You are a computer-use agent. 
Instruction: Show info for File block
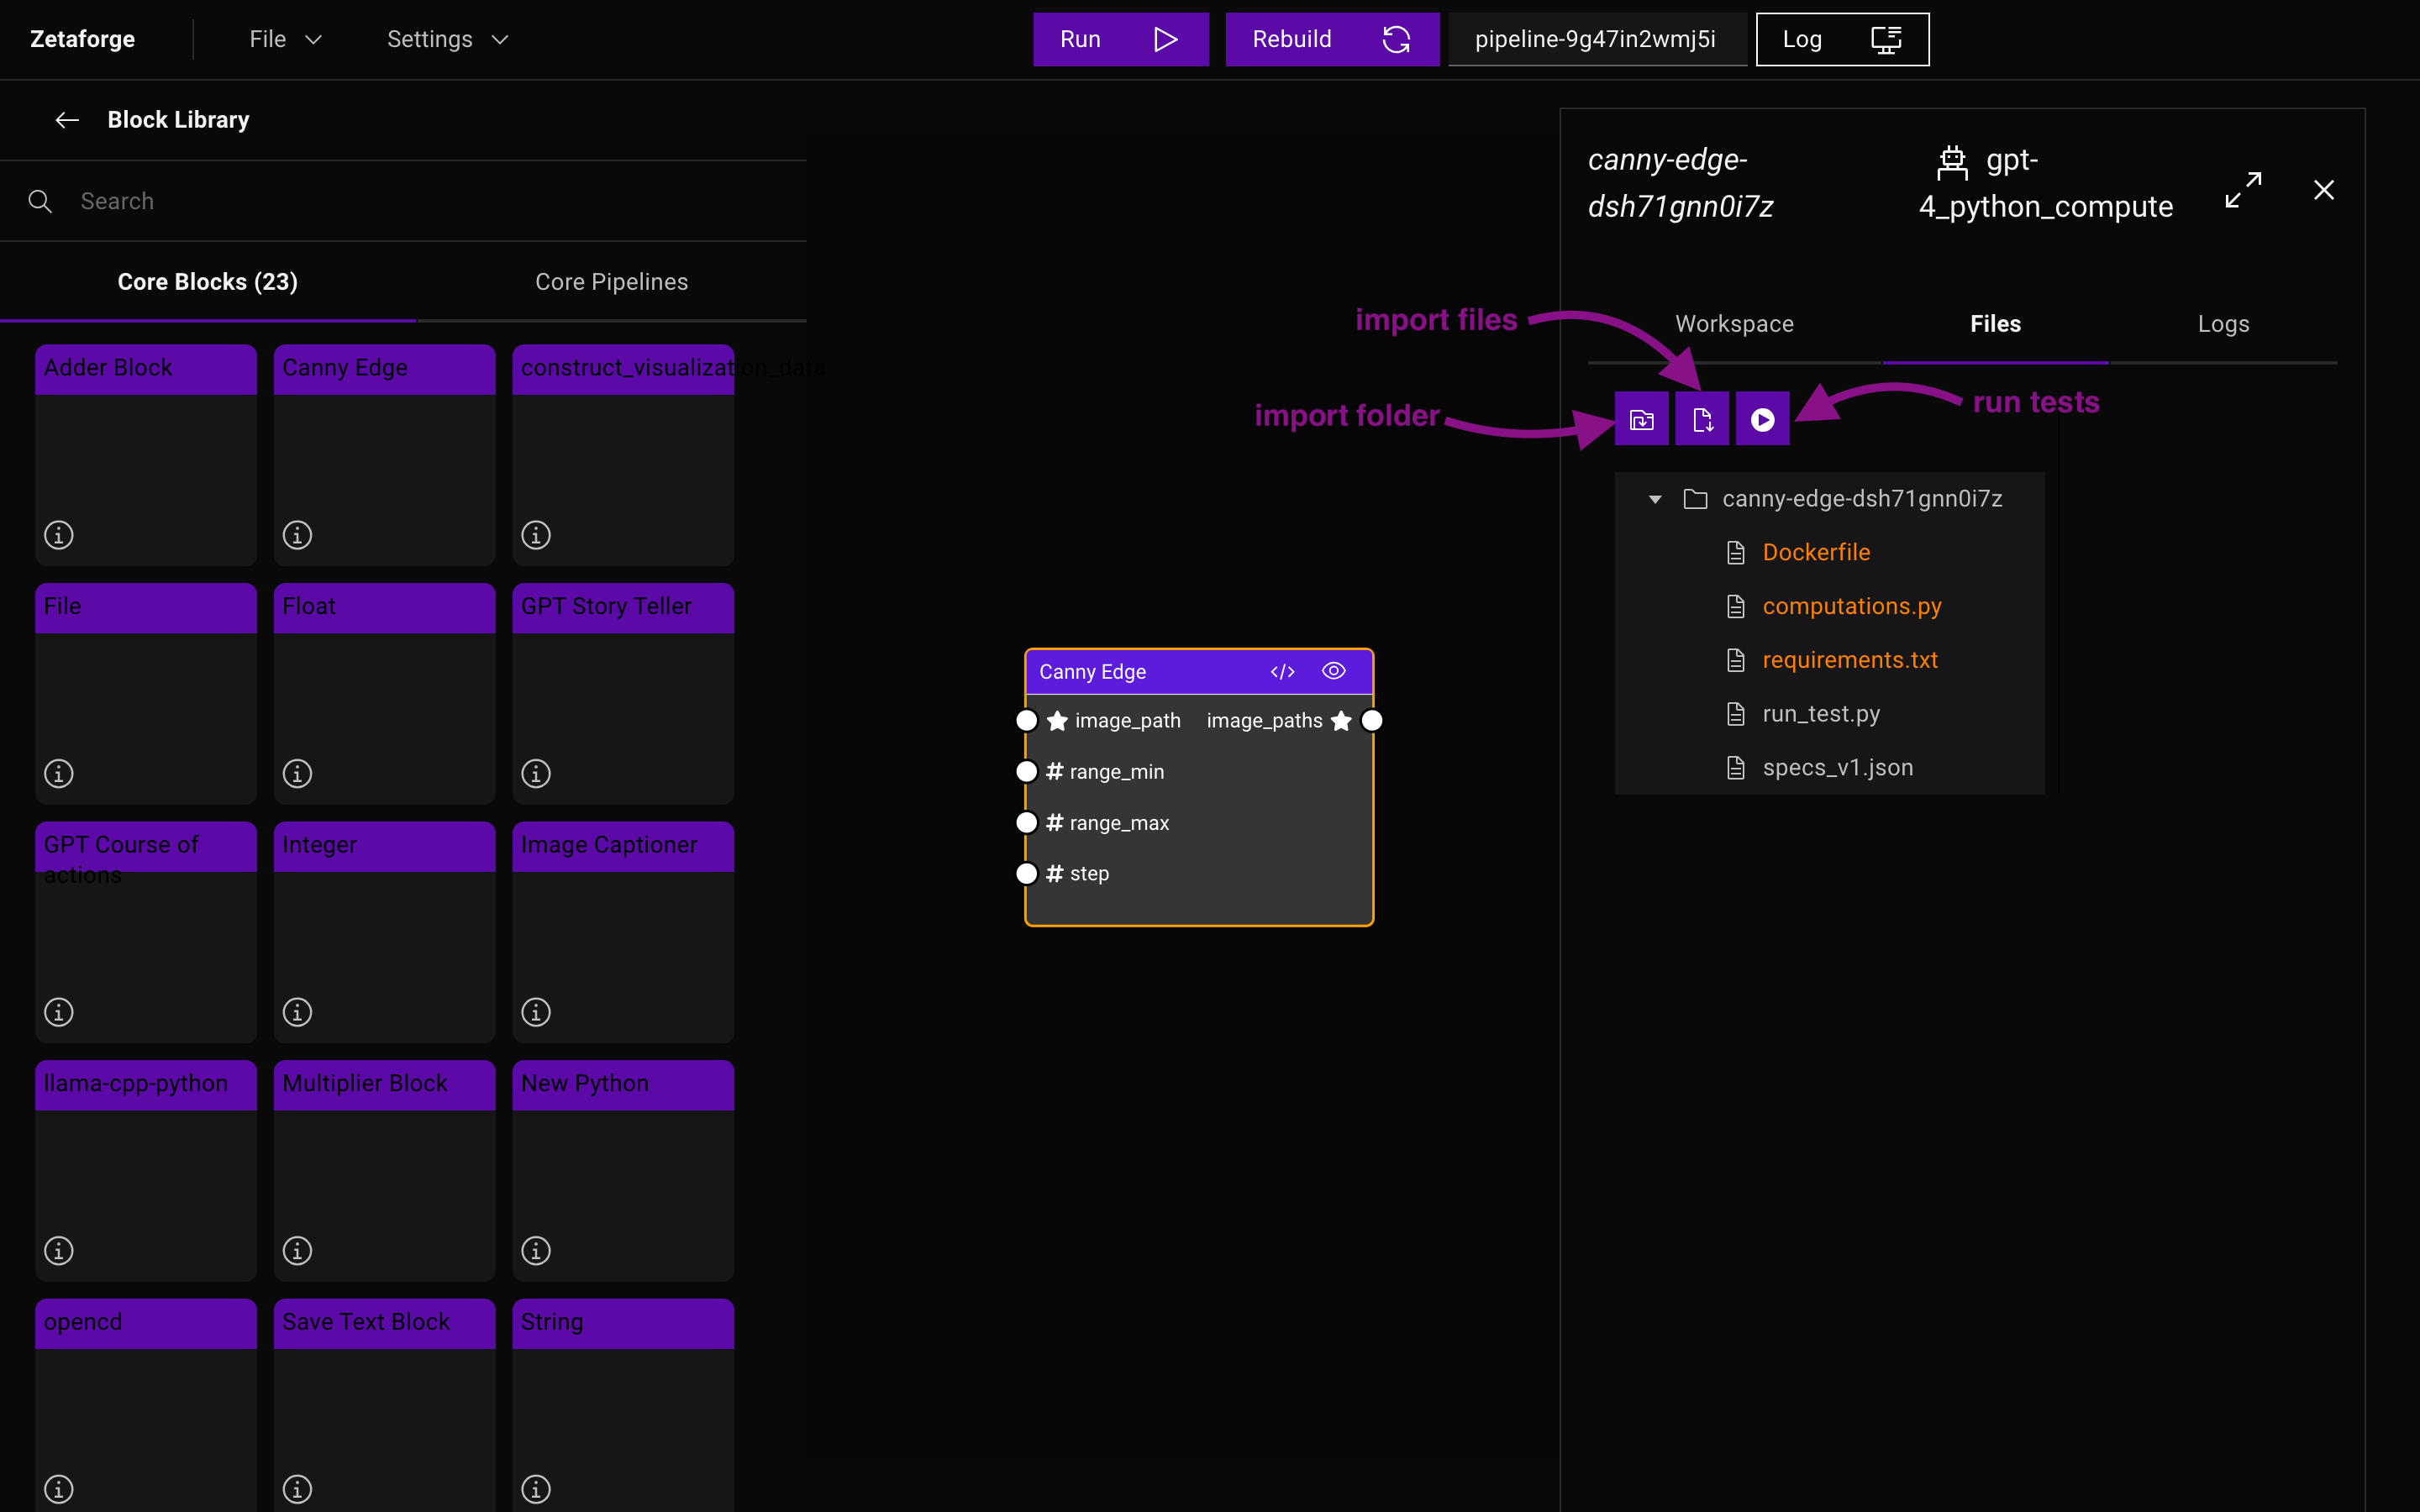[x=59, y=774]
